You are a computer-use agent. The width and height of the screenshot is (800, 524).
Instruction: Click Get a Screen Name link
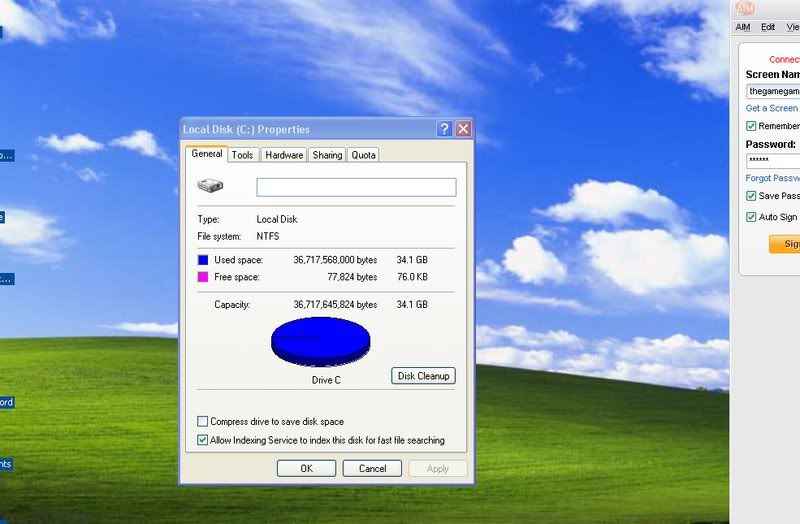click(x=772, y=108)
